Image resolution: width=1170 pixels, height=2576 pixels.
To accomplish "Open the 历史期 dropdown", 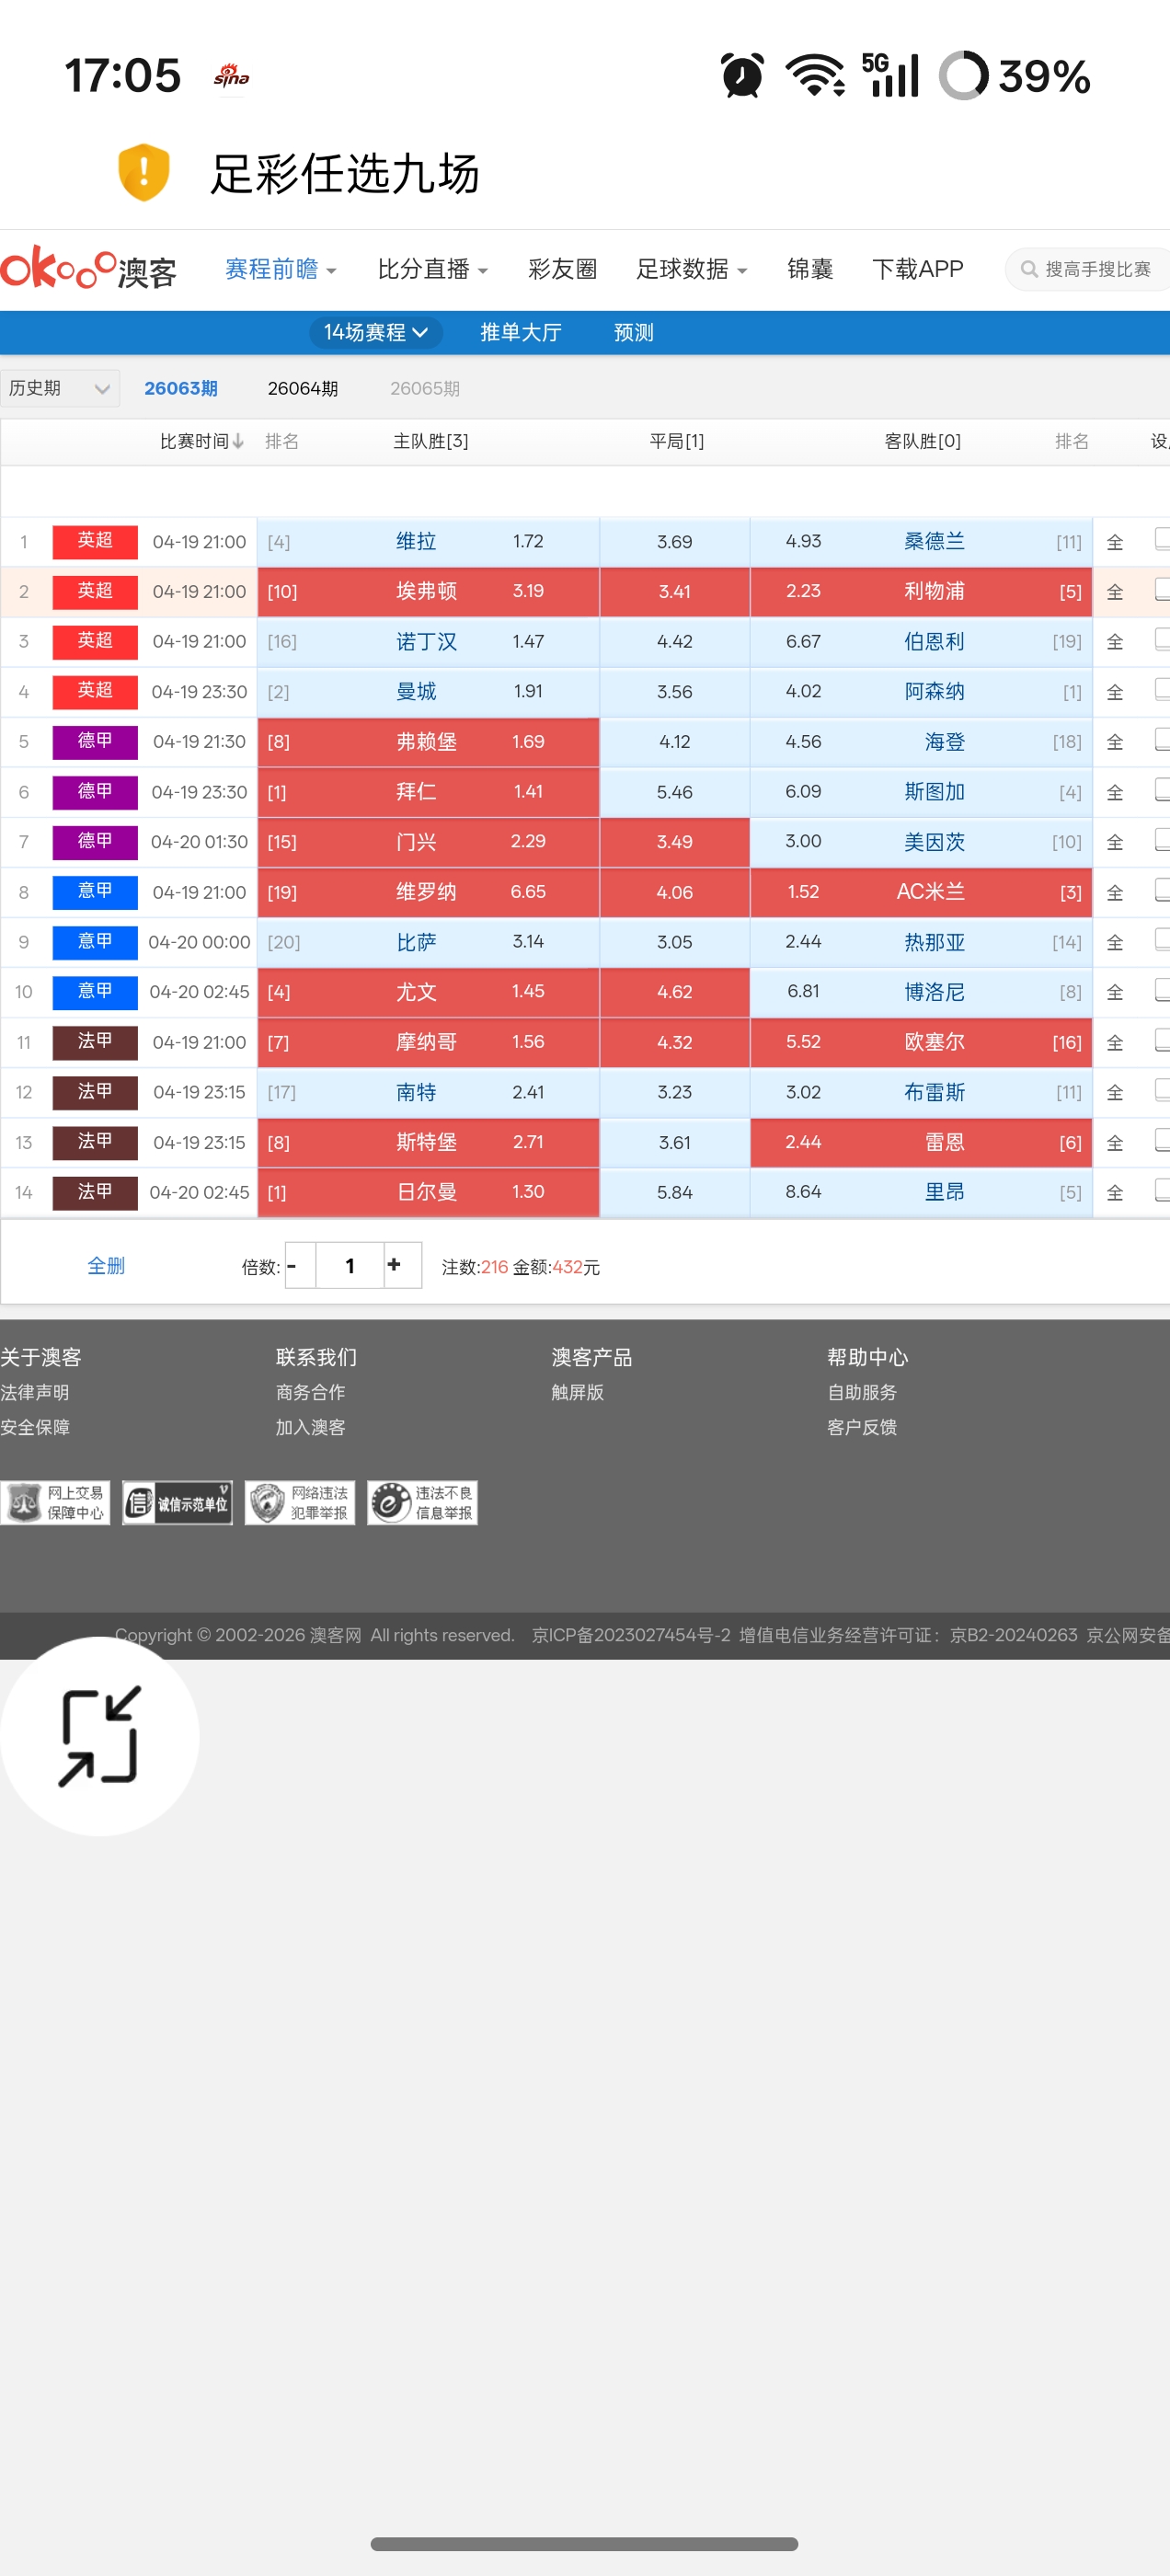I will (60, 388).
